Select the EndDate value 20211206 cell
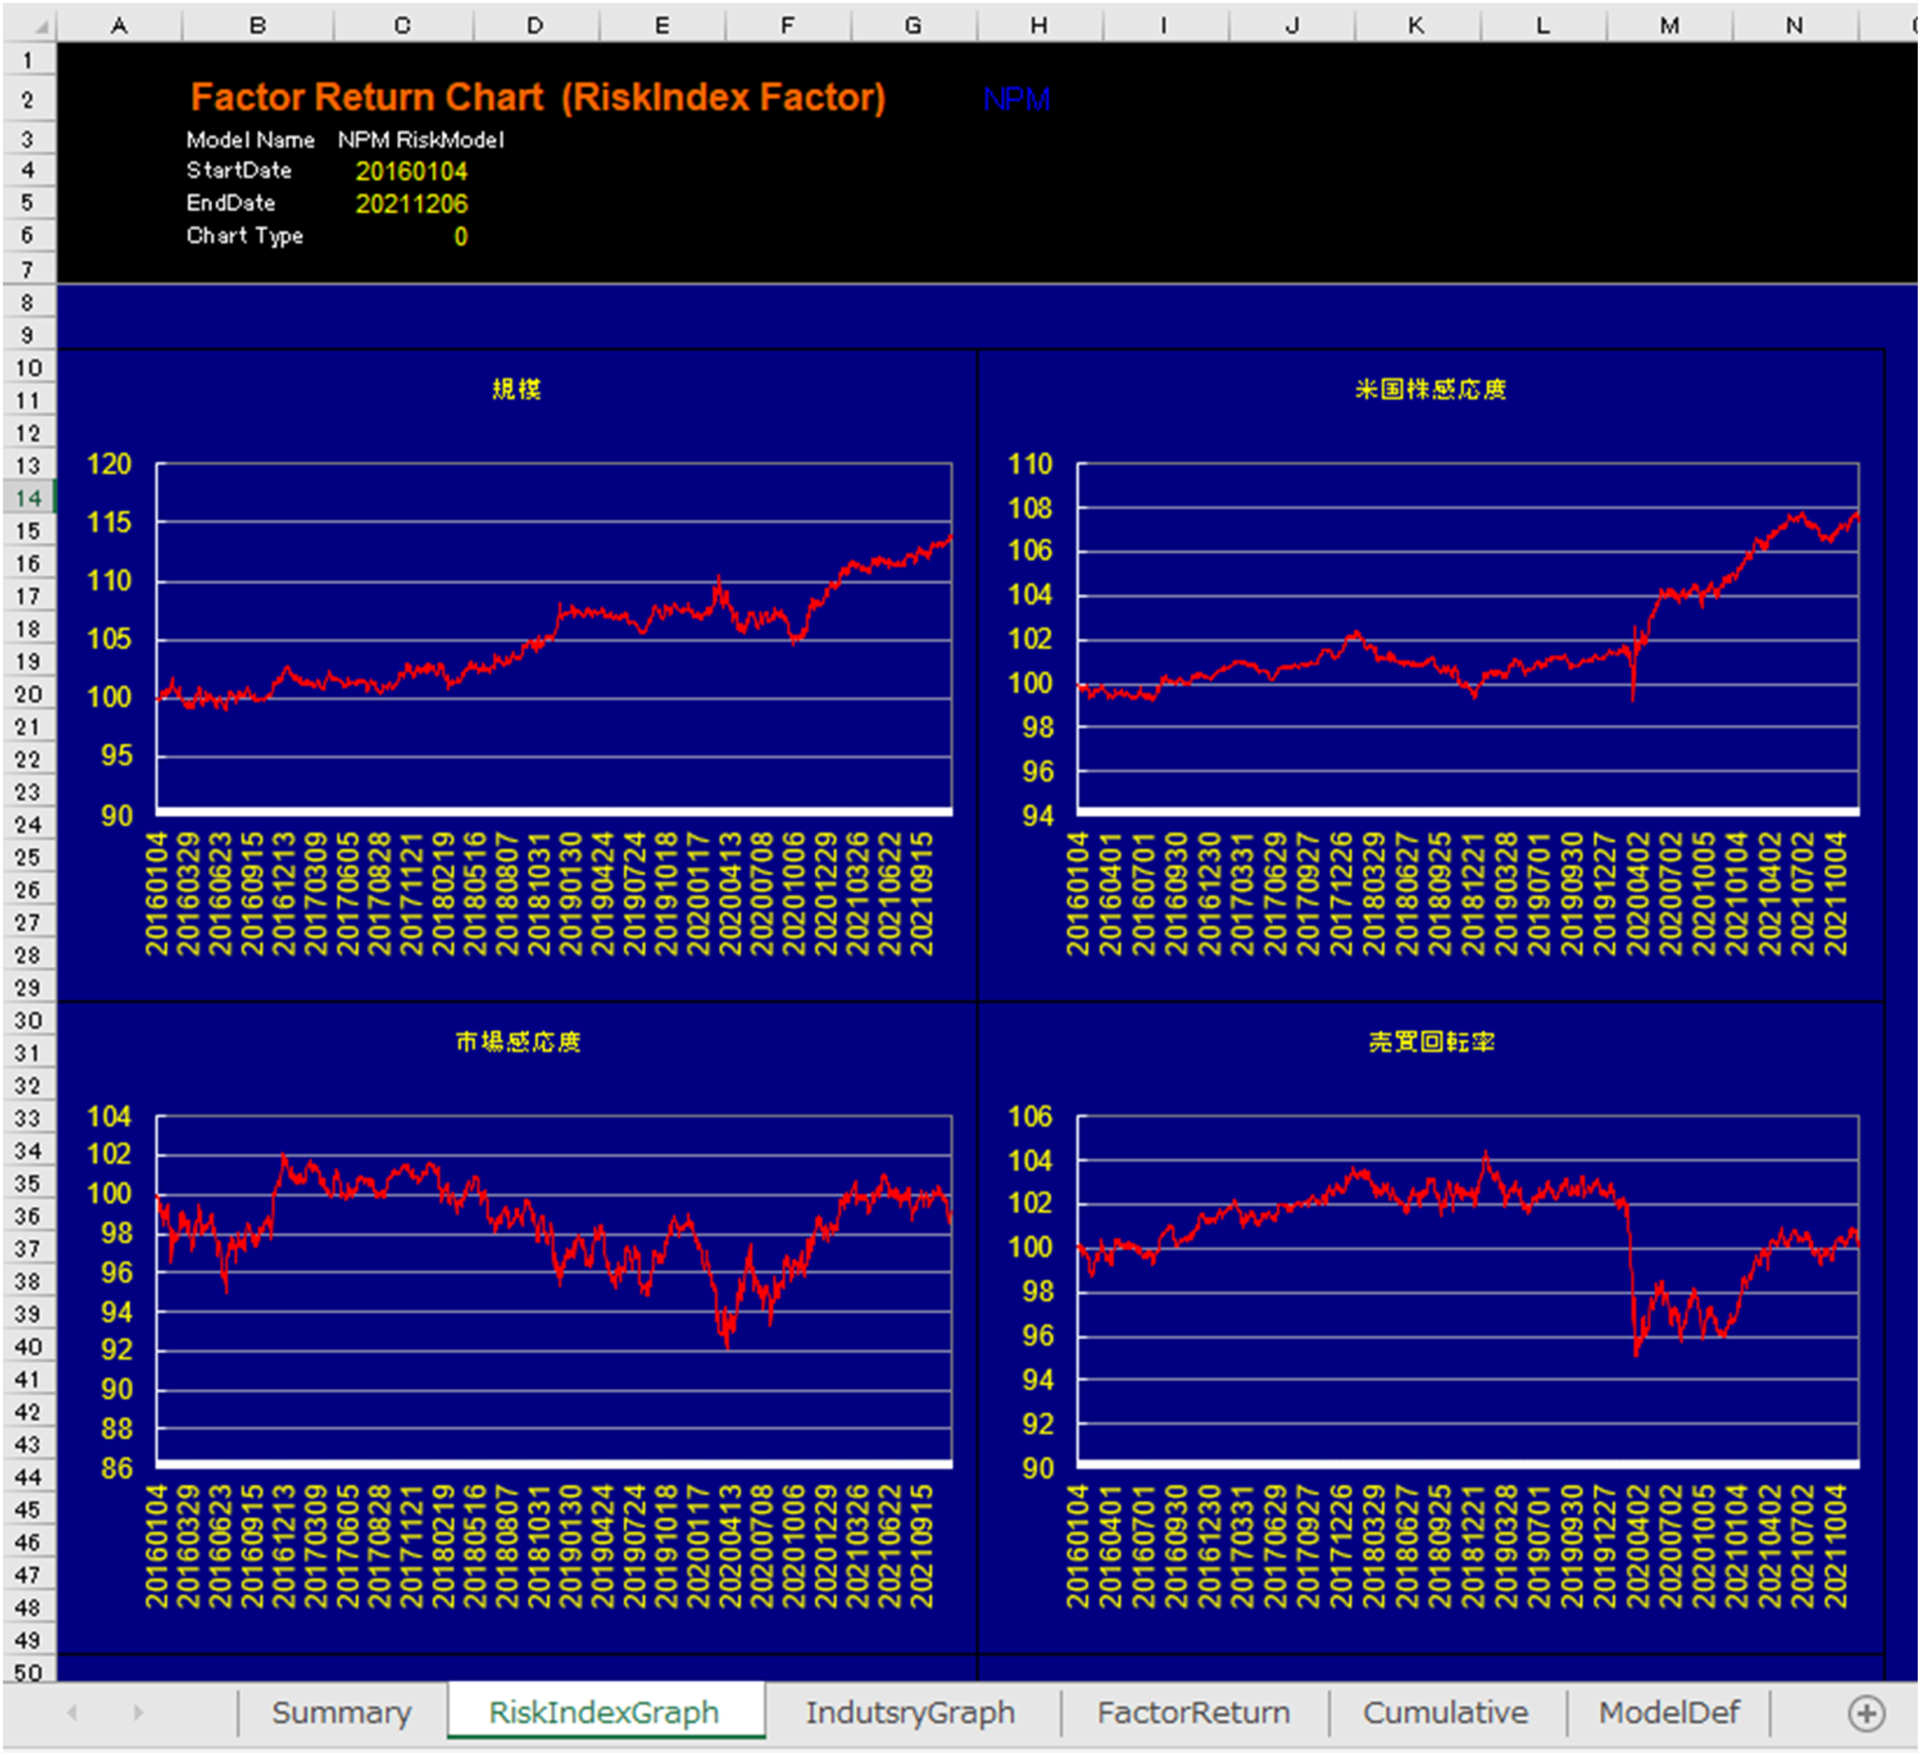 [x=411, y=204]
